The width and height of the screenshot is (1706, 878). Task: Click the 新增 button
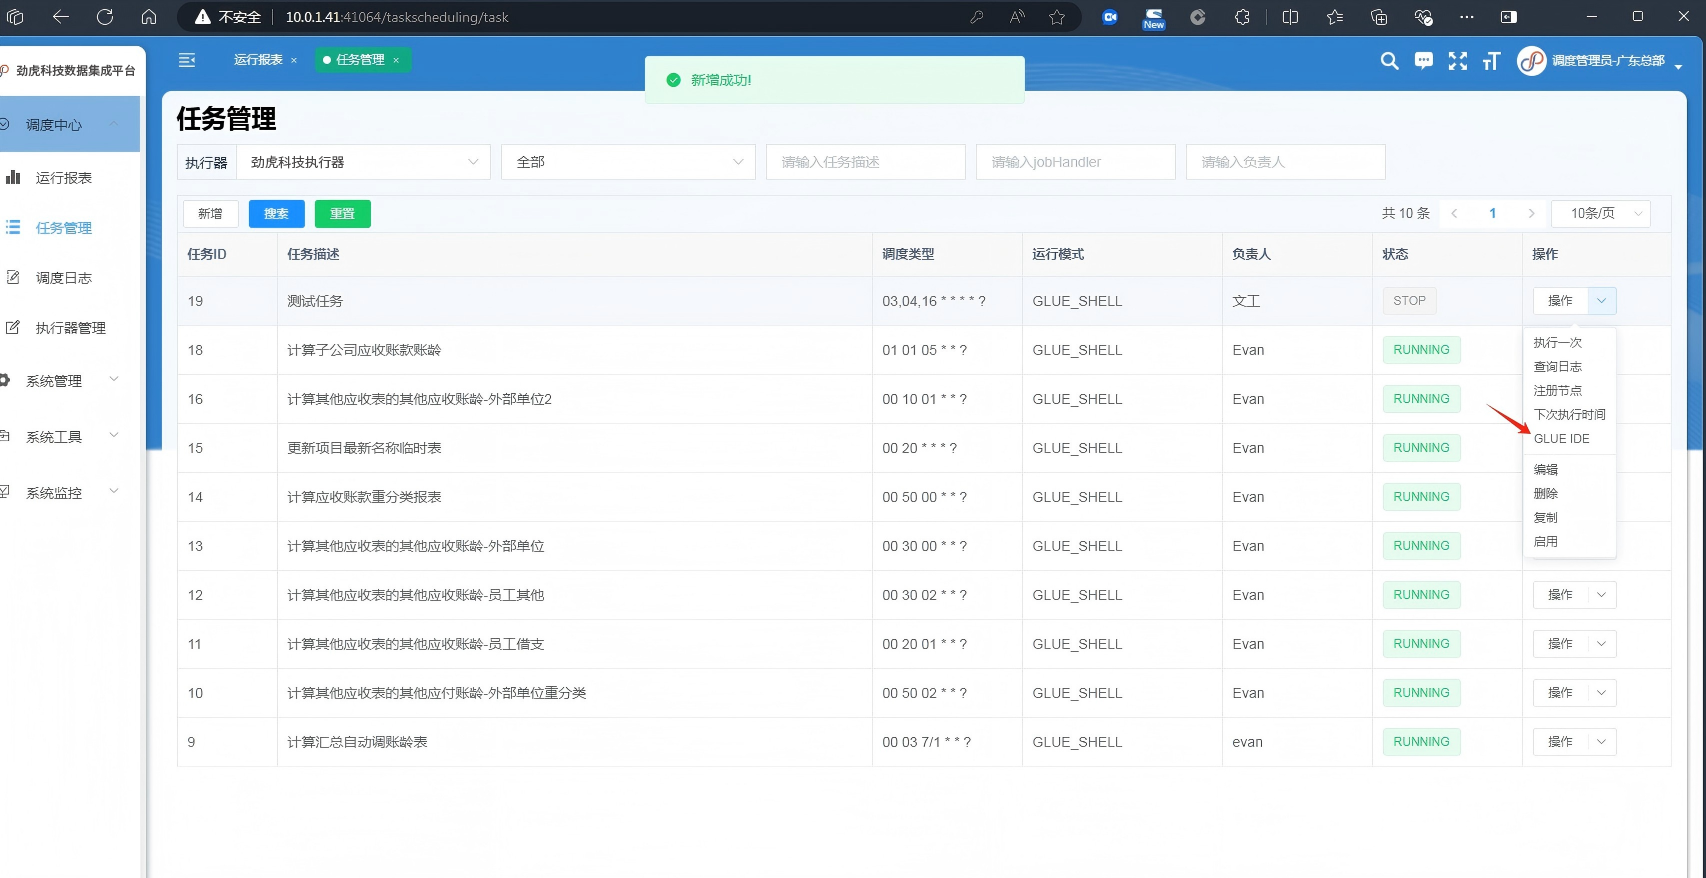point(210,214)
